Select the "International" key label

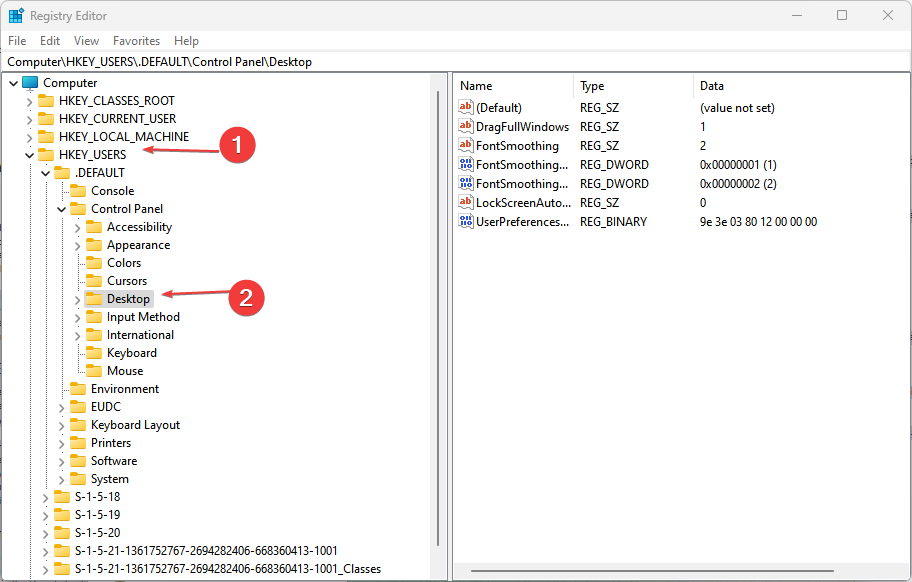(x=140, y=335)
